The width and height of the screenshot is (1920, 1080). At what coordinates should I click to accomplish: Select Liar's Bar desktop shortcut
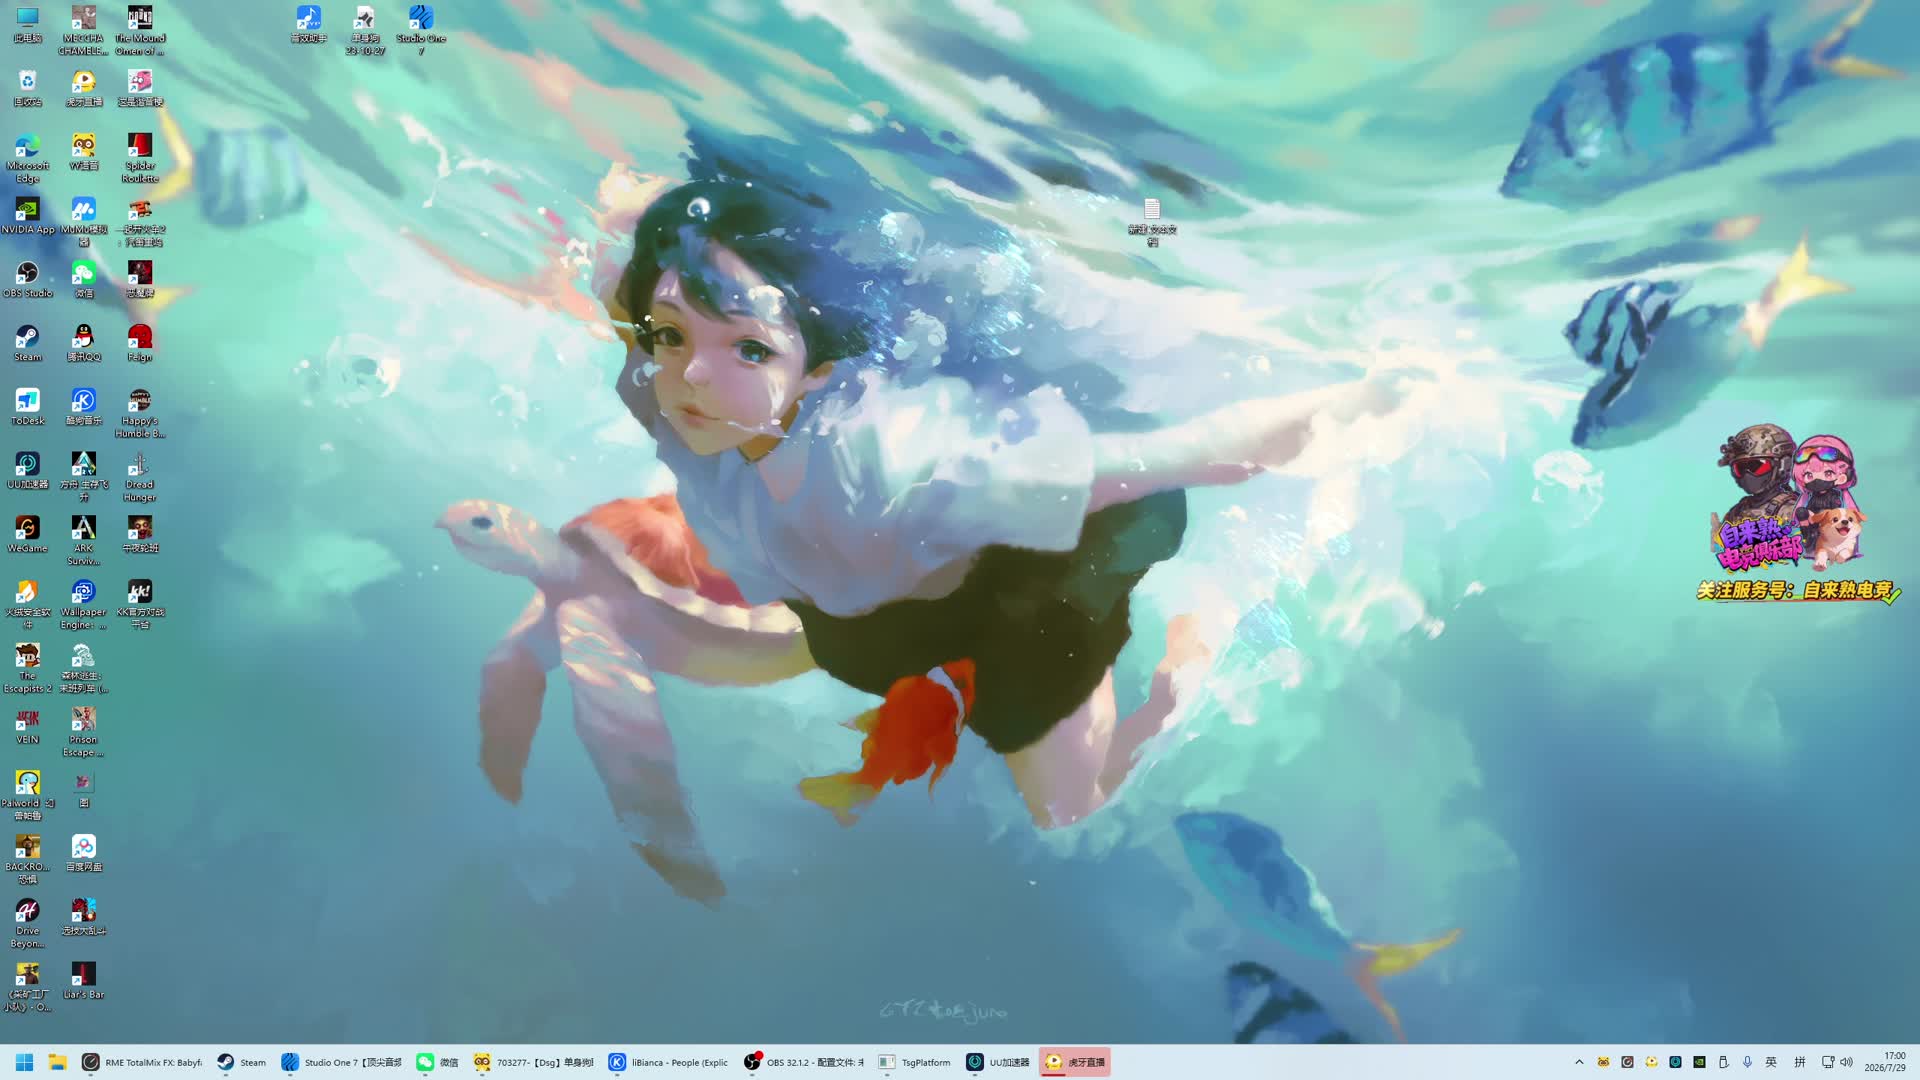point(83,980)
